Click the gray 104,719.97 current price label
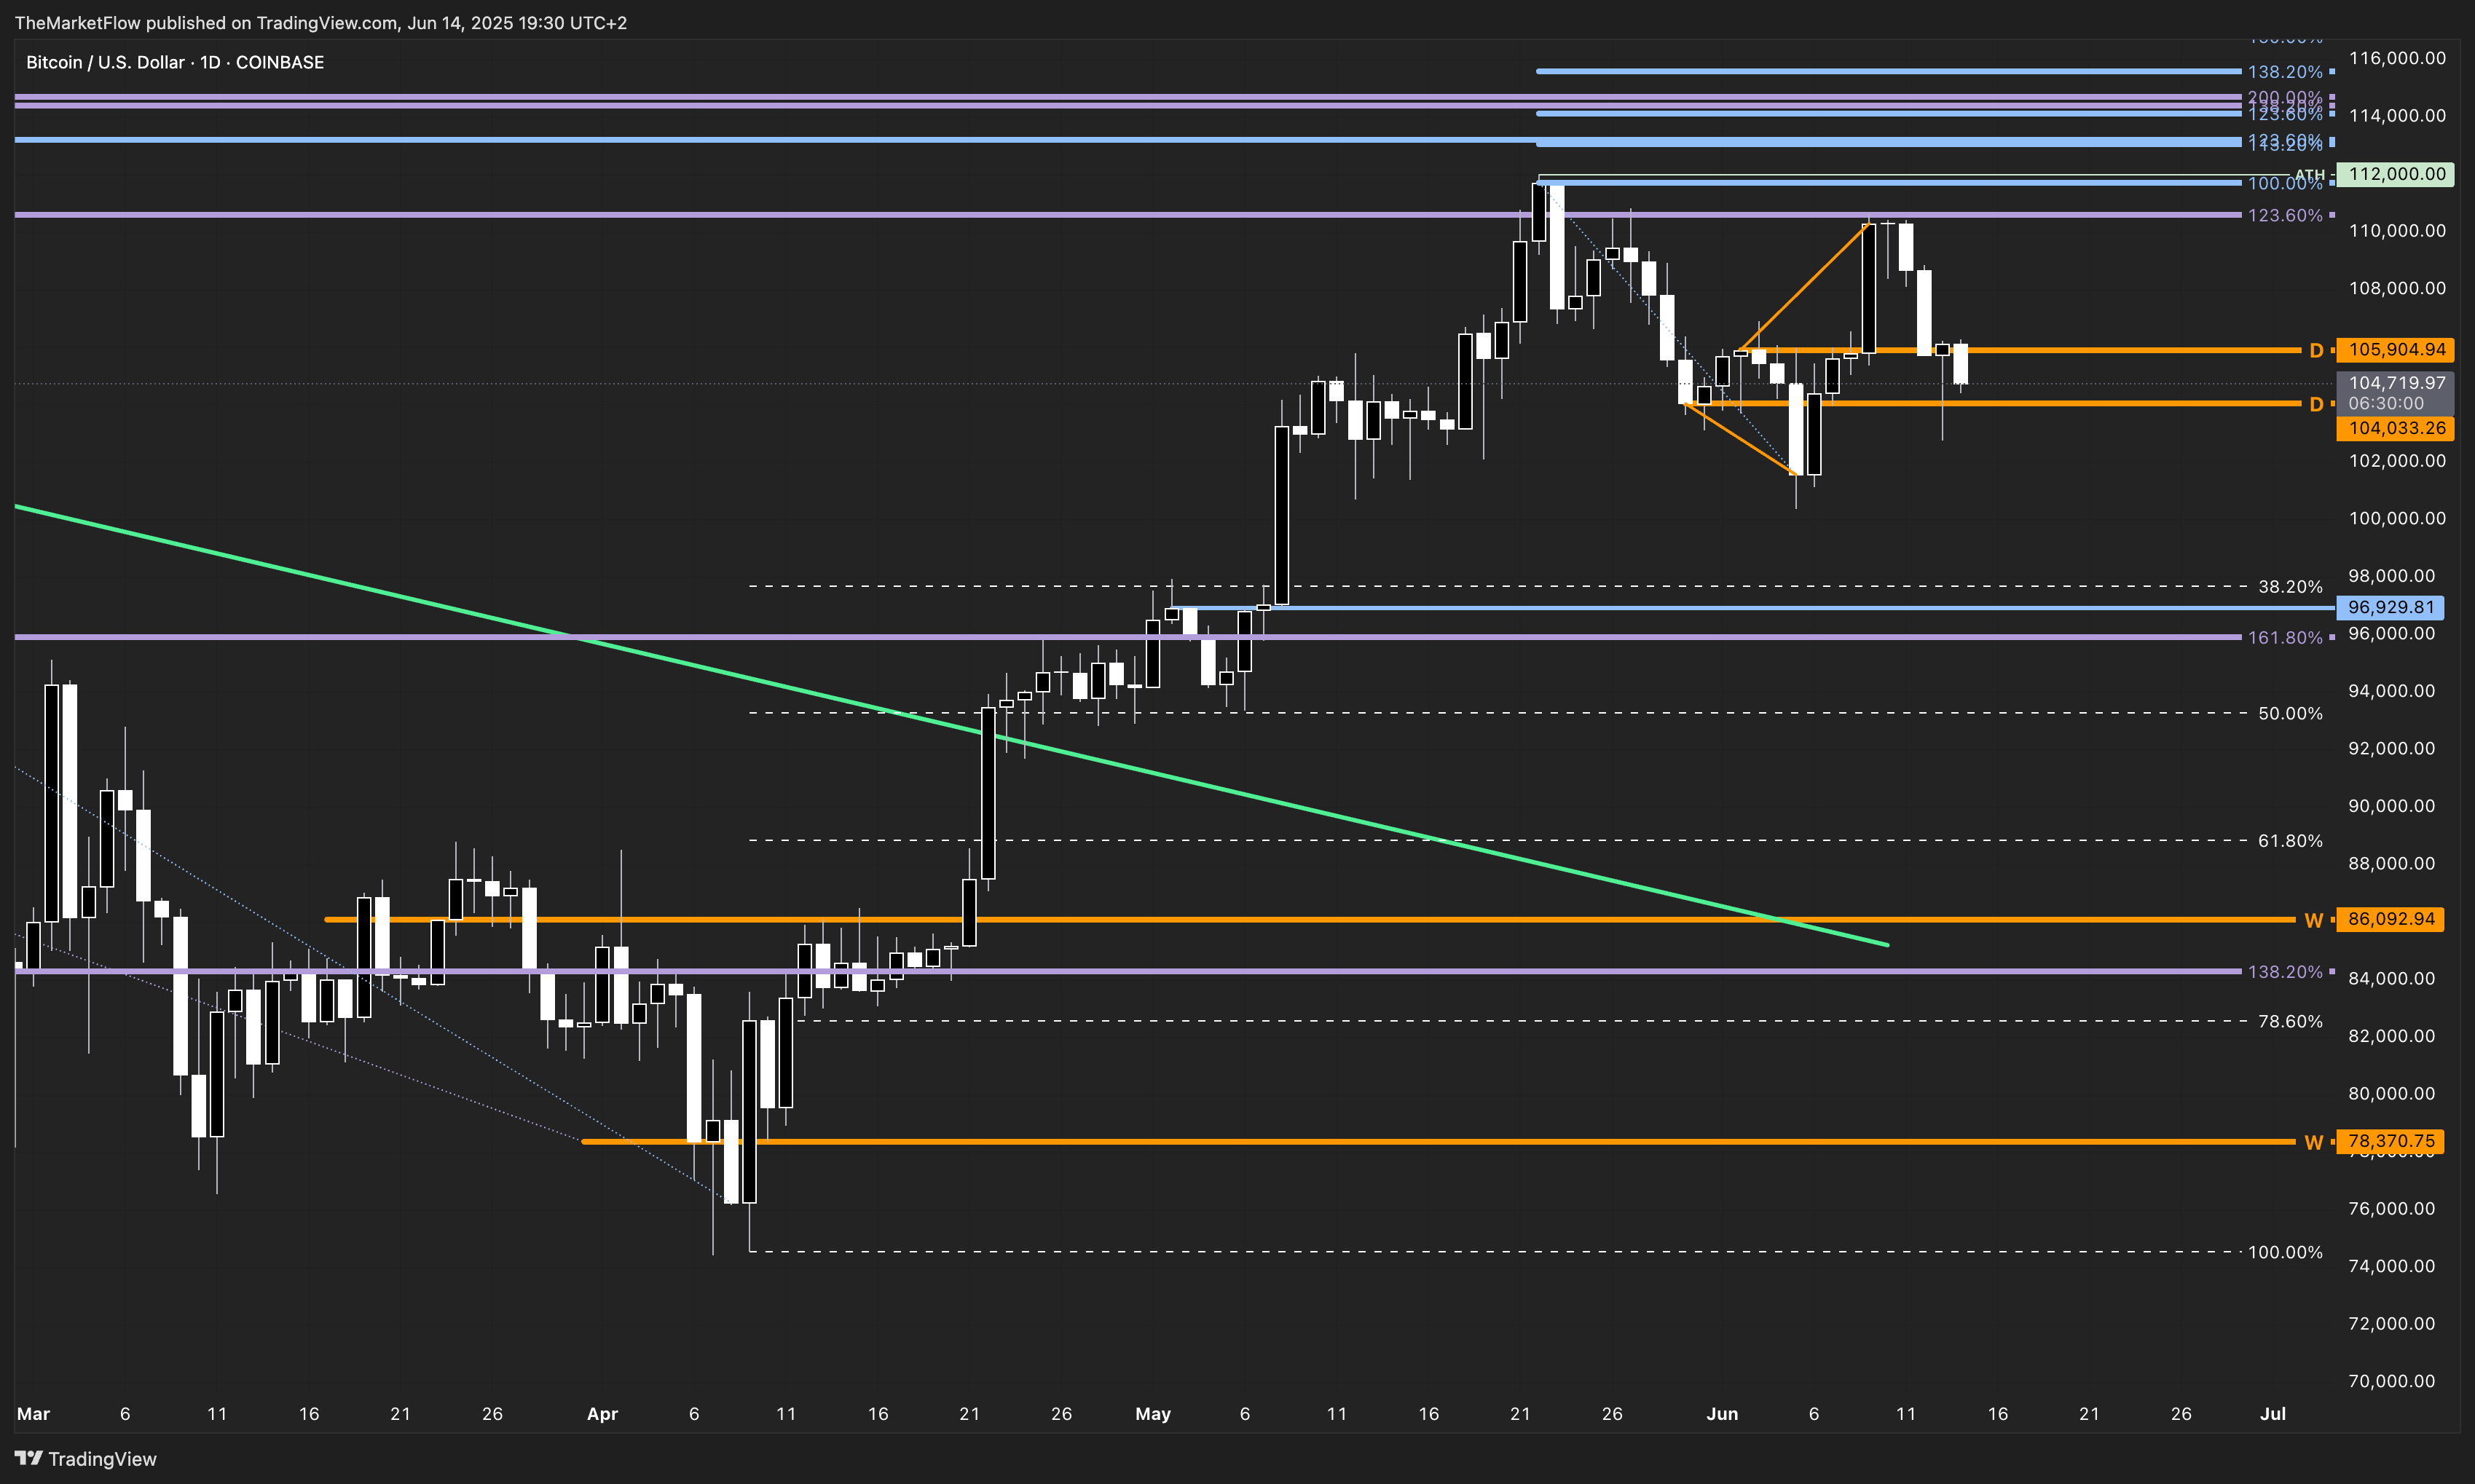2475x1484 pixels. 2396,383
